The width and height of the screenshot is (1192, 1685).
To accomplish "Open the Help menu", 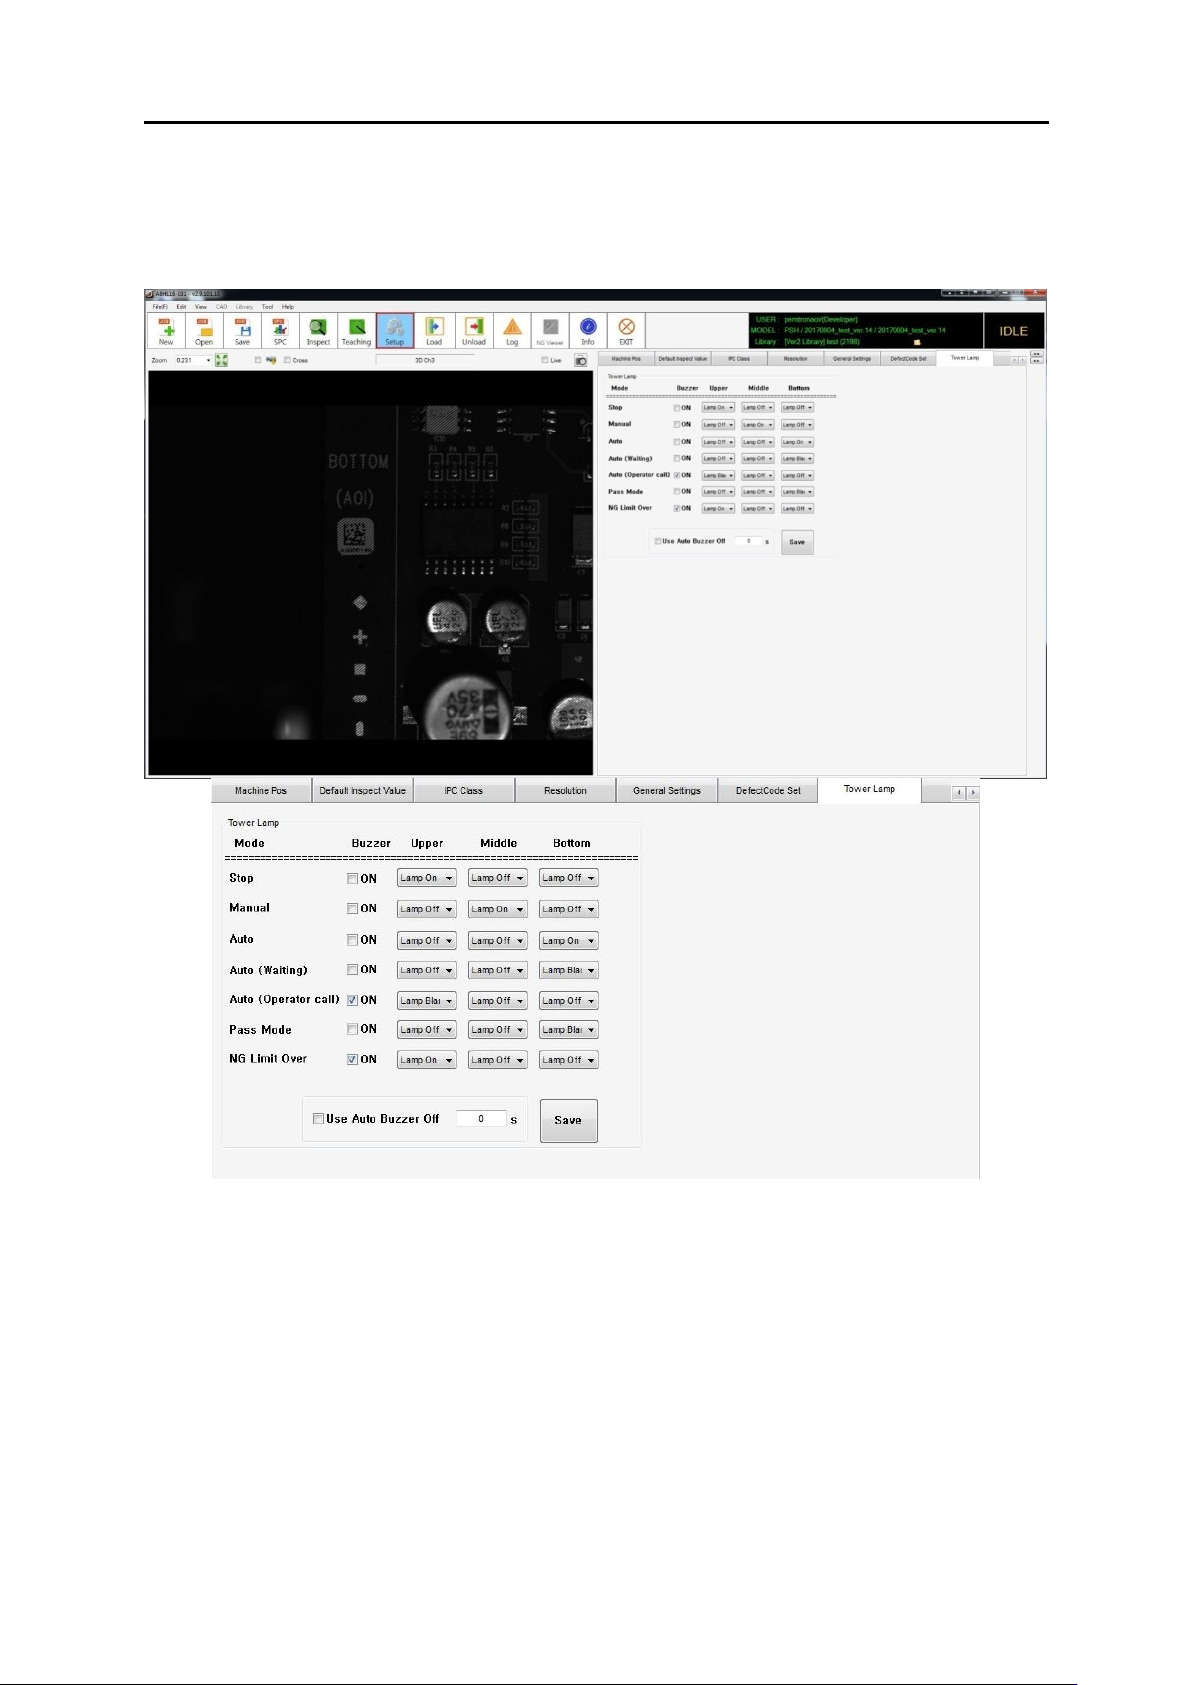I will (x=288, y=307).
